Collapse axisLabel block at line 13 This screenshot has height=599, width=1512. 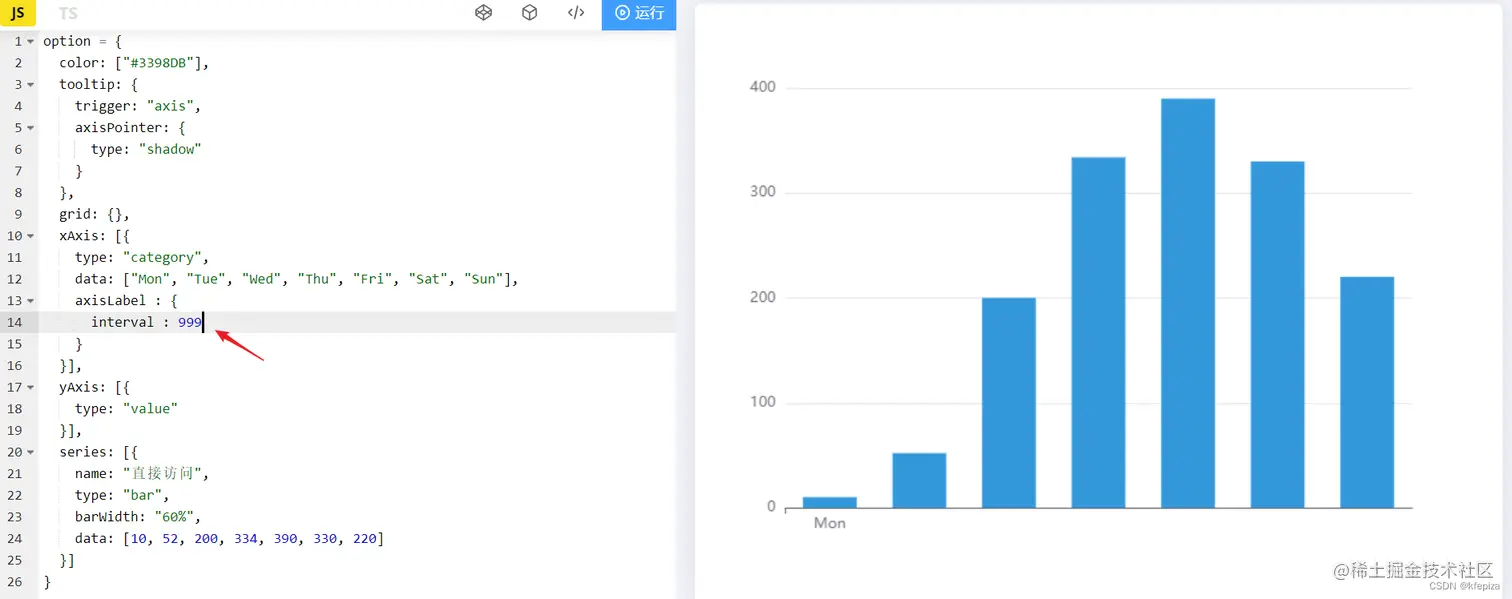tap(31, 301)
